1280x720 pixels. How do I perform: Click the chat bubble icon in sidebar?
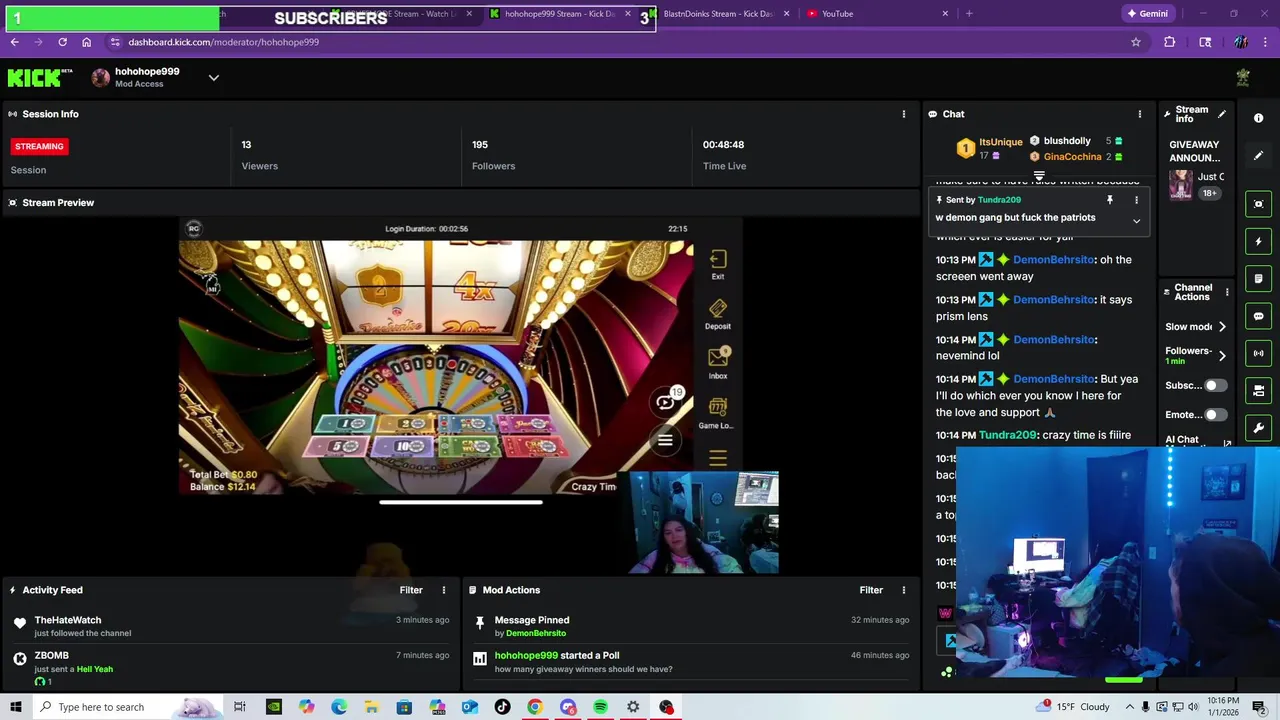click(1258, 316)
